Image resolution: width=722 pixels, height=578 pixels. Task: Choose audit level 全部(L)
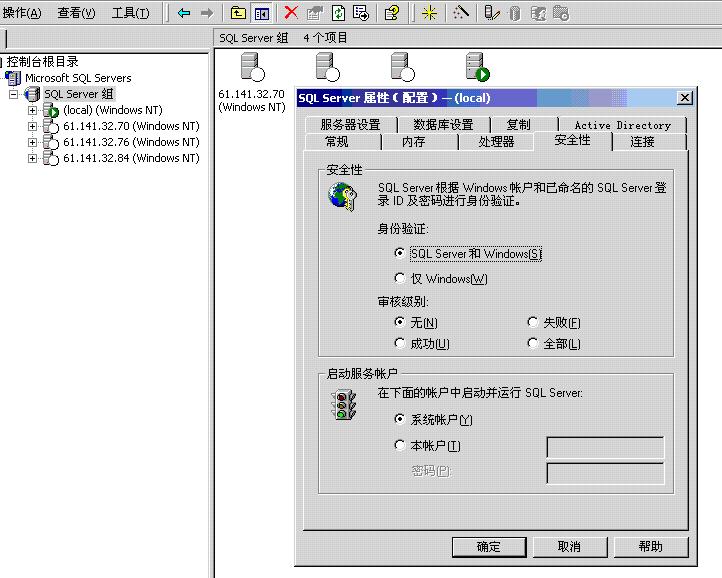tap(533, 343)
